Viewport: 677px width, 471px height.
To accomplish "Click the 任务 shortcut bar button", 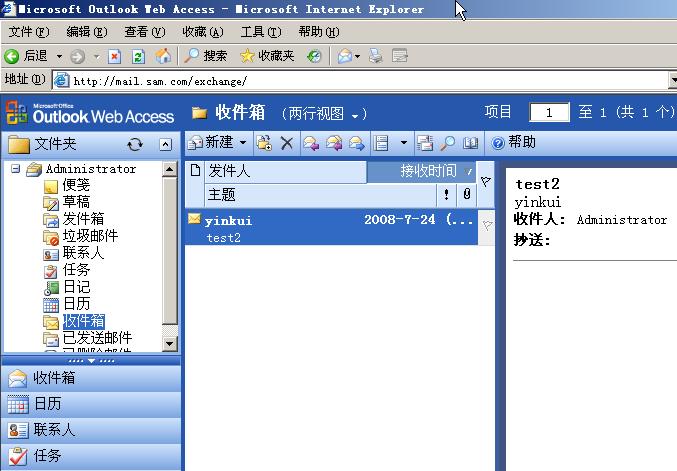I will 91,456.
